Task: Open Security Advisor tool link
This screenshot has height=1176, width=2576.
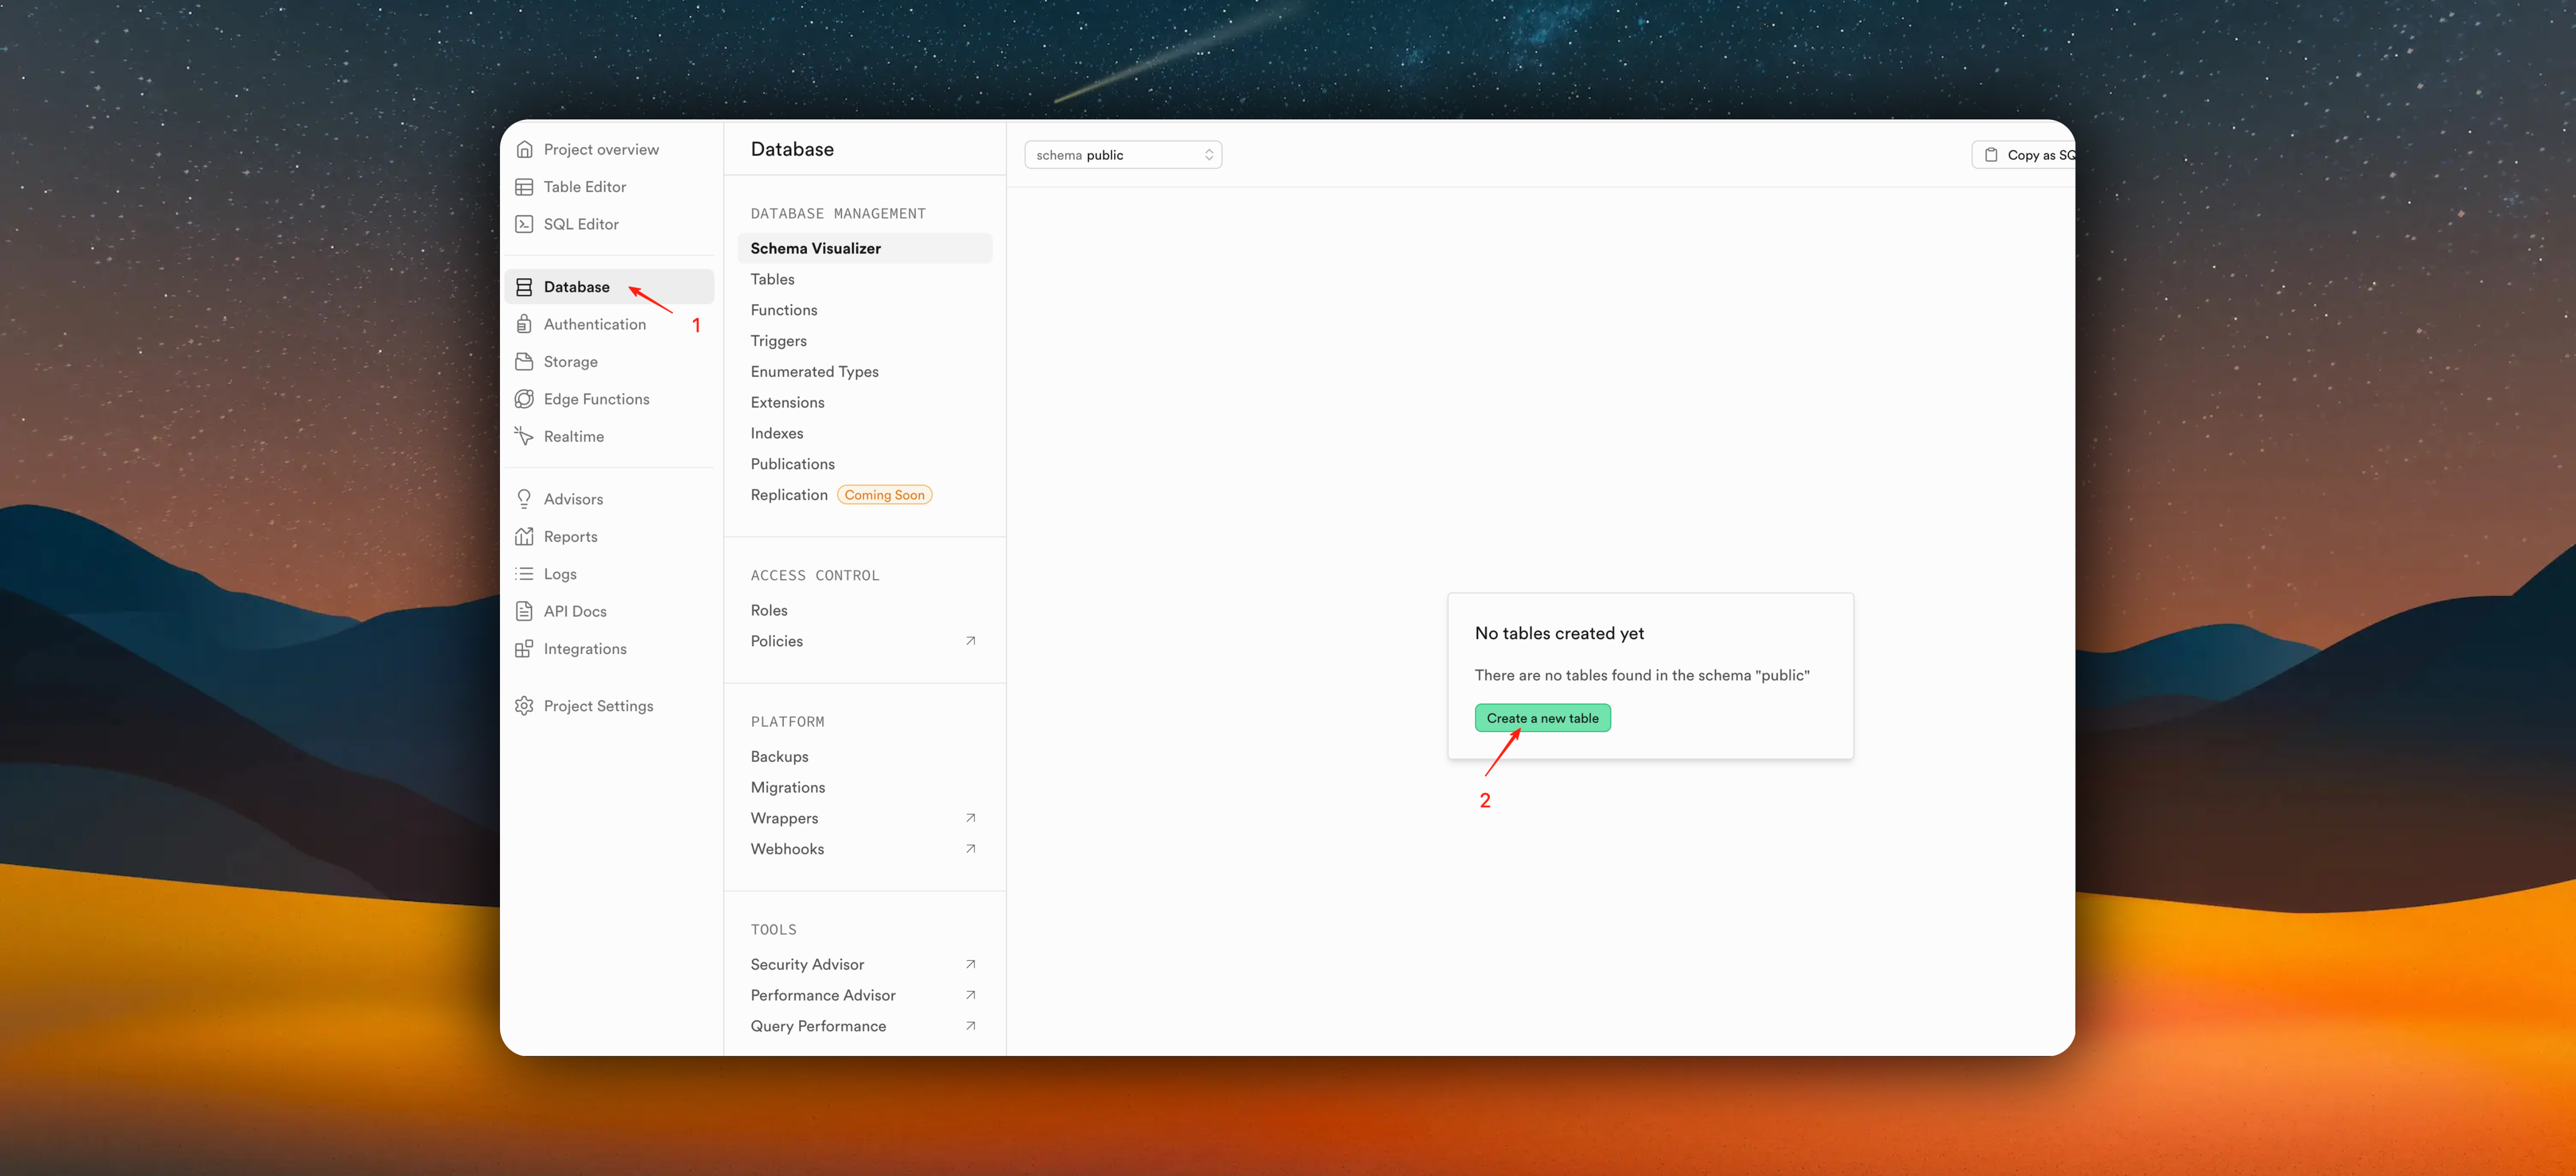Action: coord(807,964)
